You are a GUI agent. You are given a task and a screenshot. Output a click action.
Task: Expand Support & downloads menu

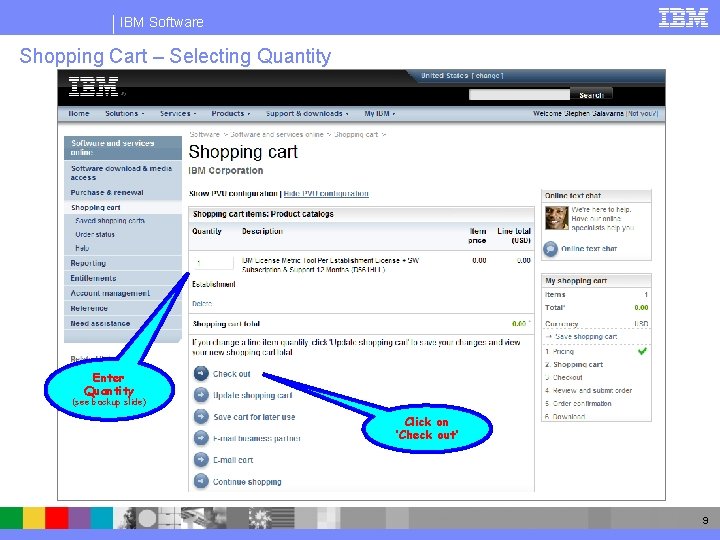click(307, 113)
